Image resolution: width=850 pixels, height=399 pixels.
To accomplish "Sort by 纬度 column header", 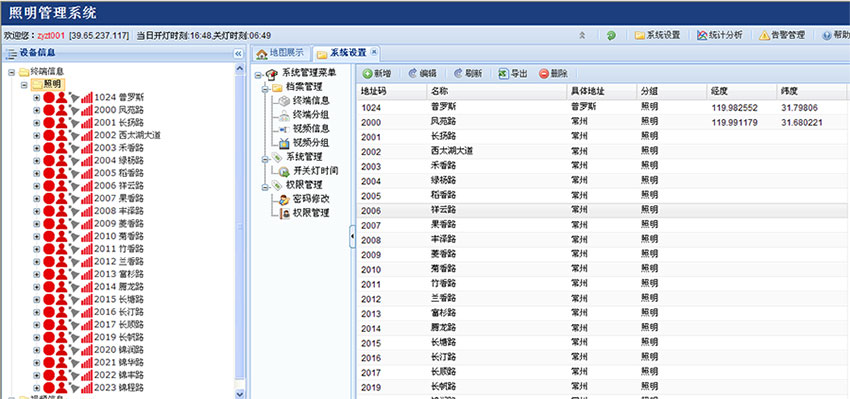I will point(812,92).
